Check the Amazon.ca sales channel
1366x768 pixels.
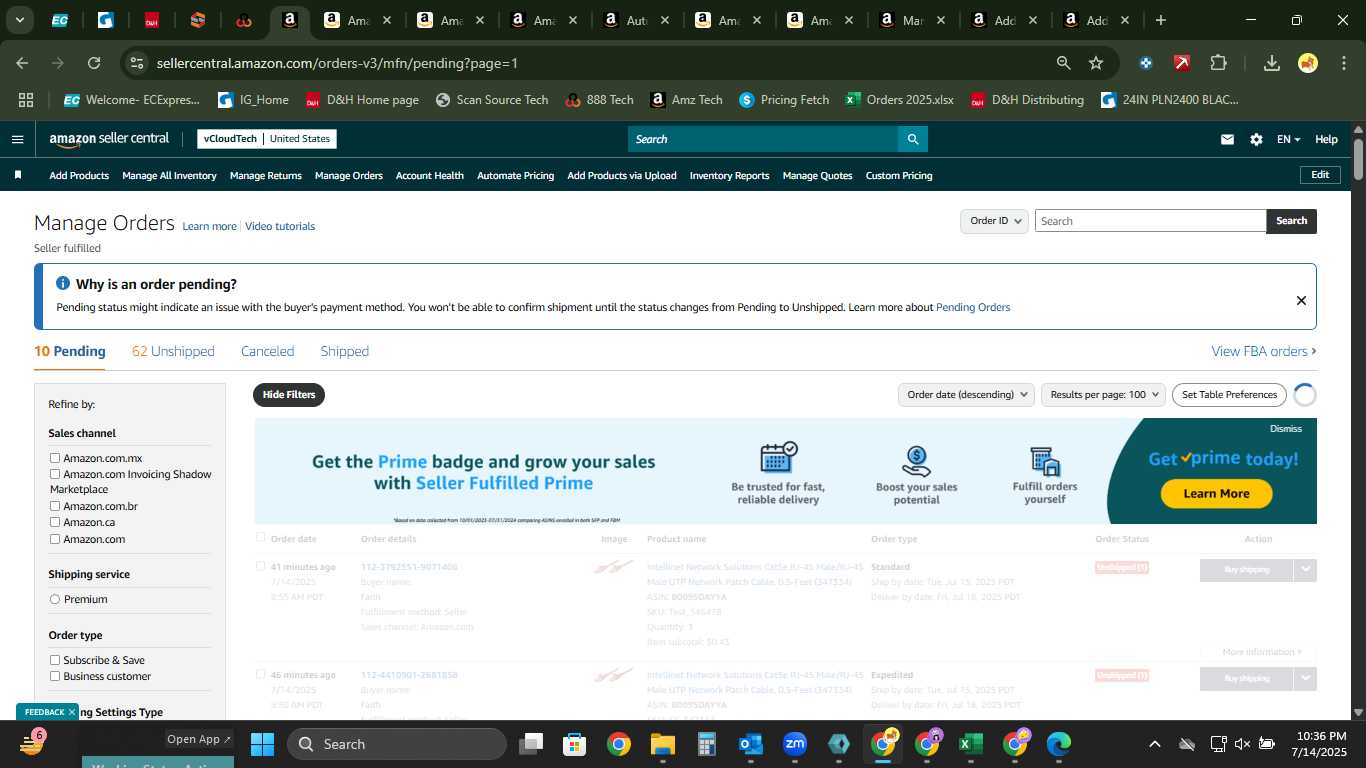pos(55,522)
